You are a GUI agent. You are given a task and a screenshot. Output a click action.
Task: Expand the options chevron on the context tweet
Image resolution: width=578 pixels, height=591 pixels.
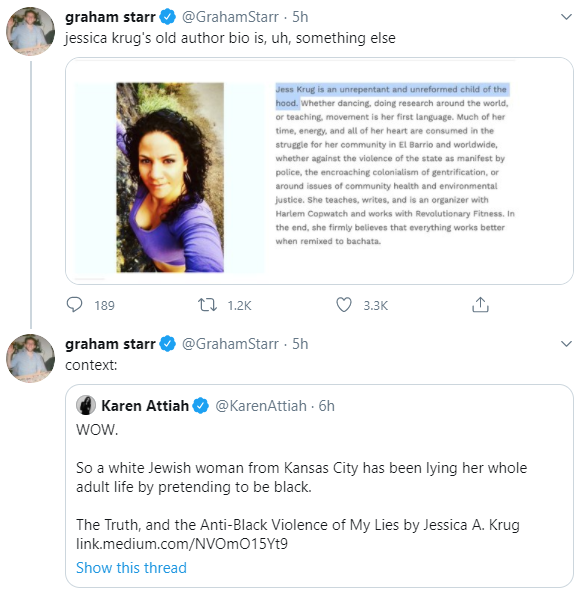pyautogui.click(x=566, y=344)
